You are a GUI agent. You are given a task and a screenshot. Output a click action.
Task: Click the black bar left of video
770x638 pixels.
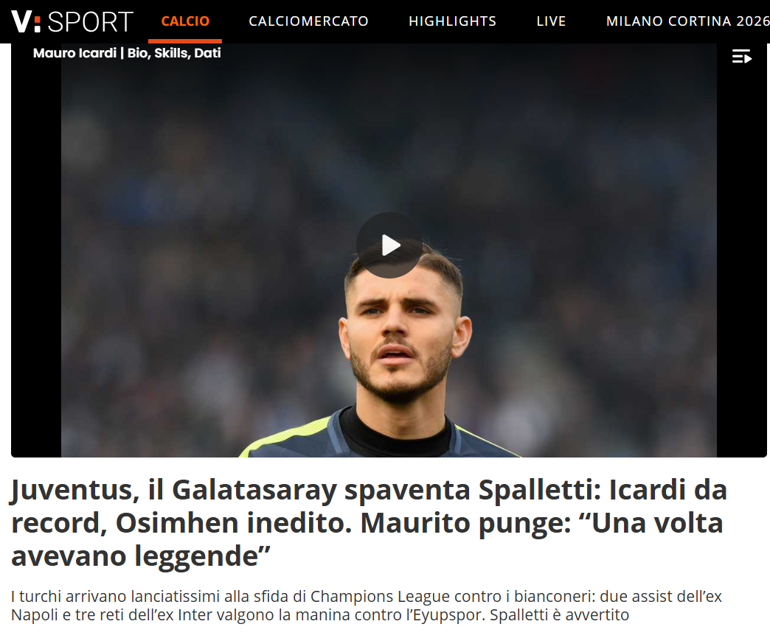(36, 255)
